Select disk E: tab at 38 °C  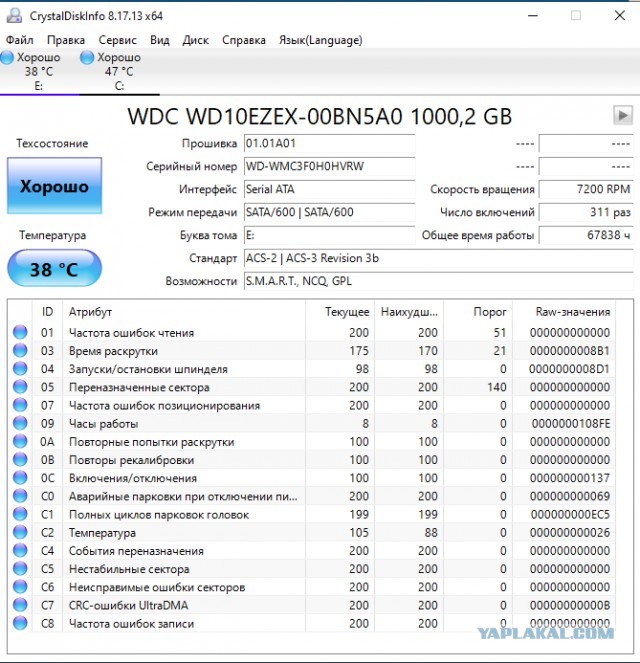click(x=38, y=71)
